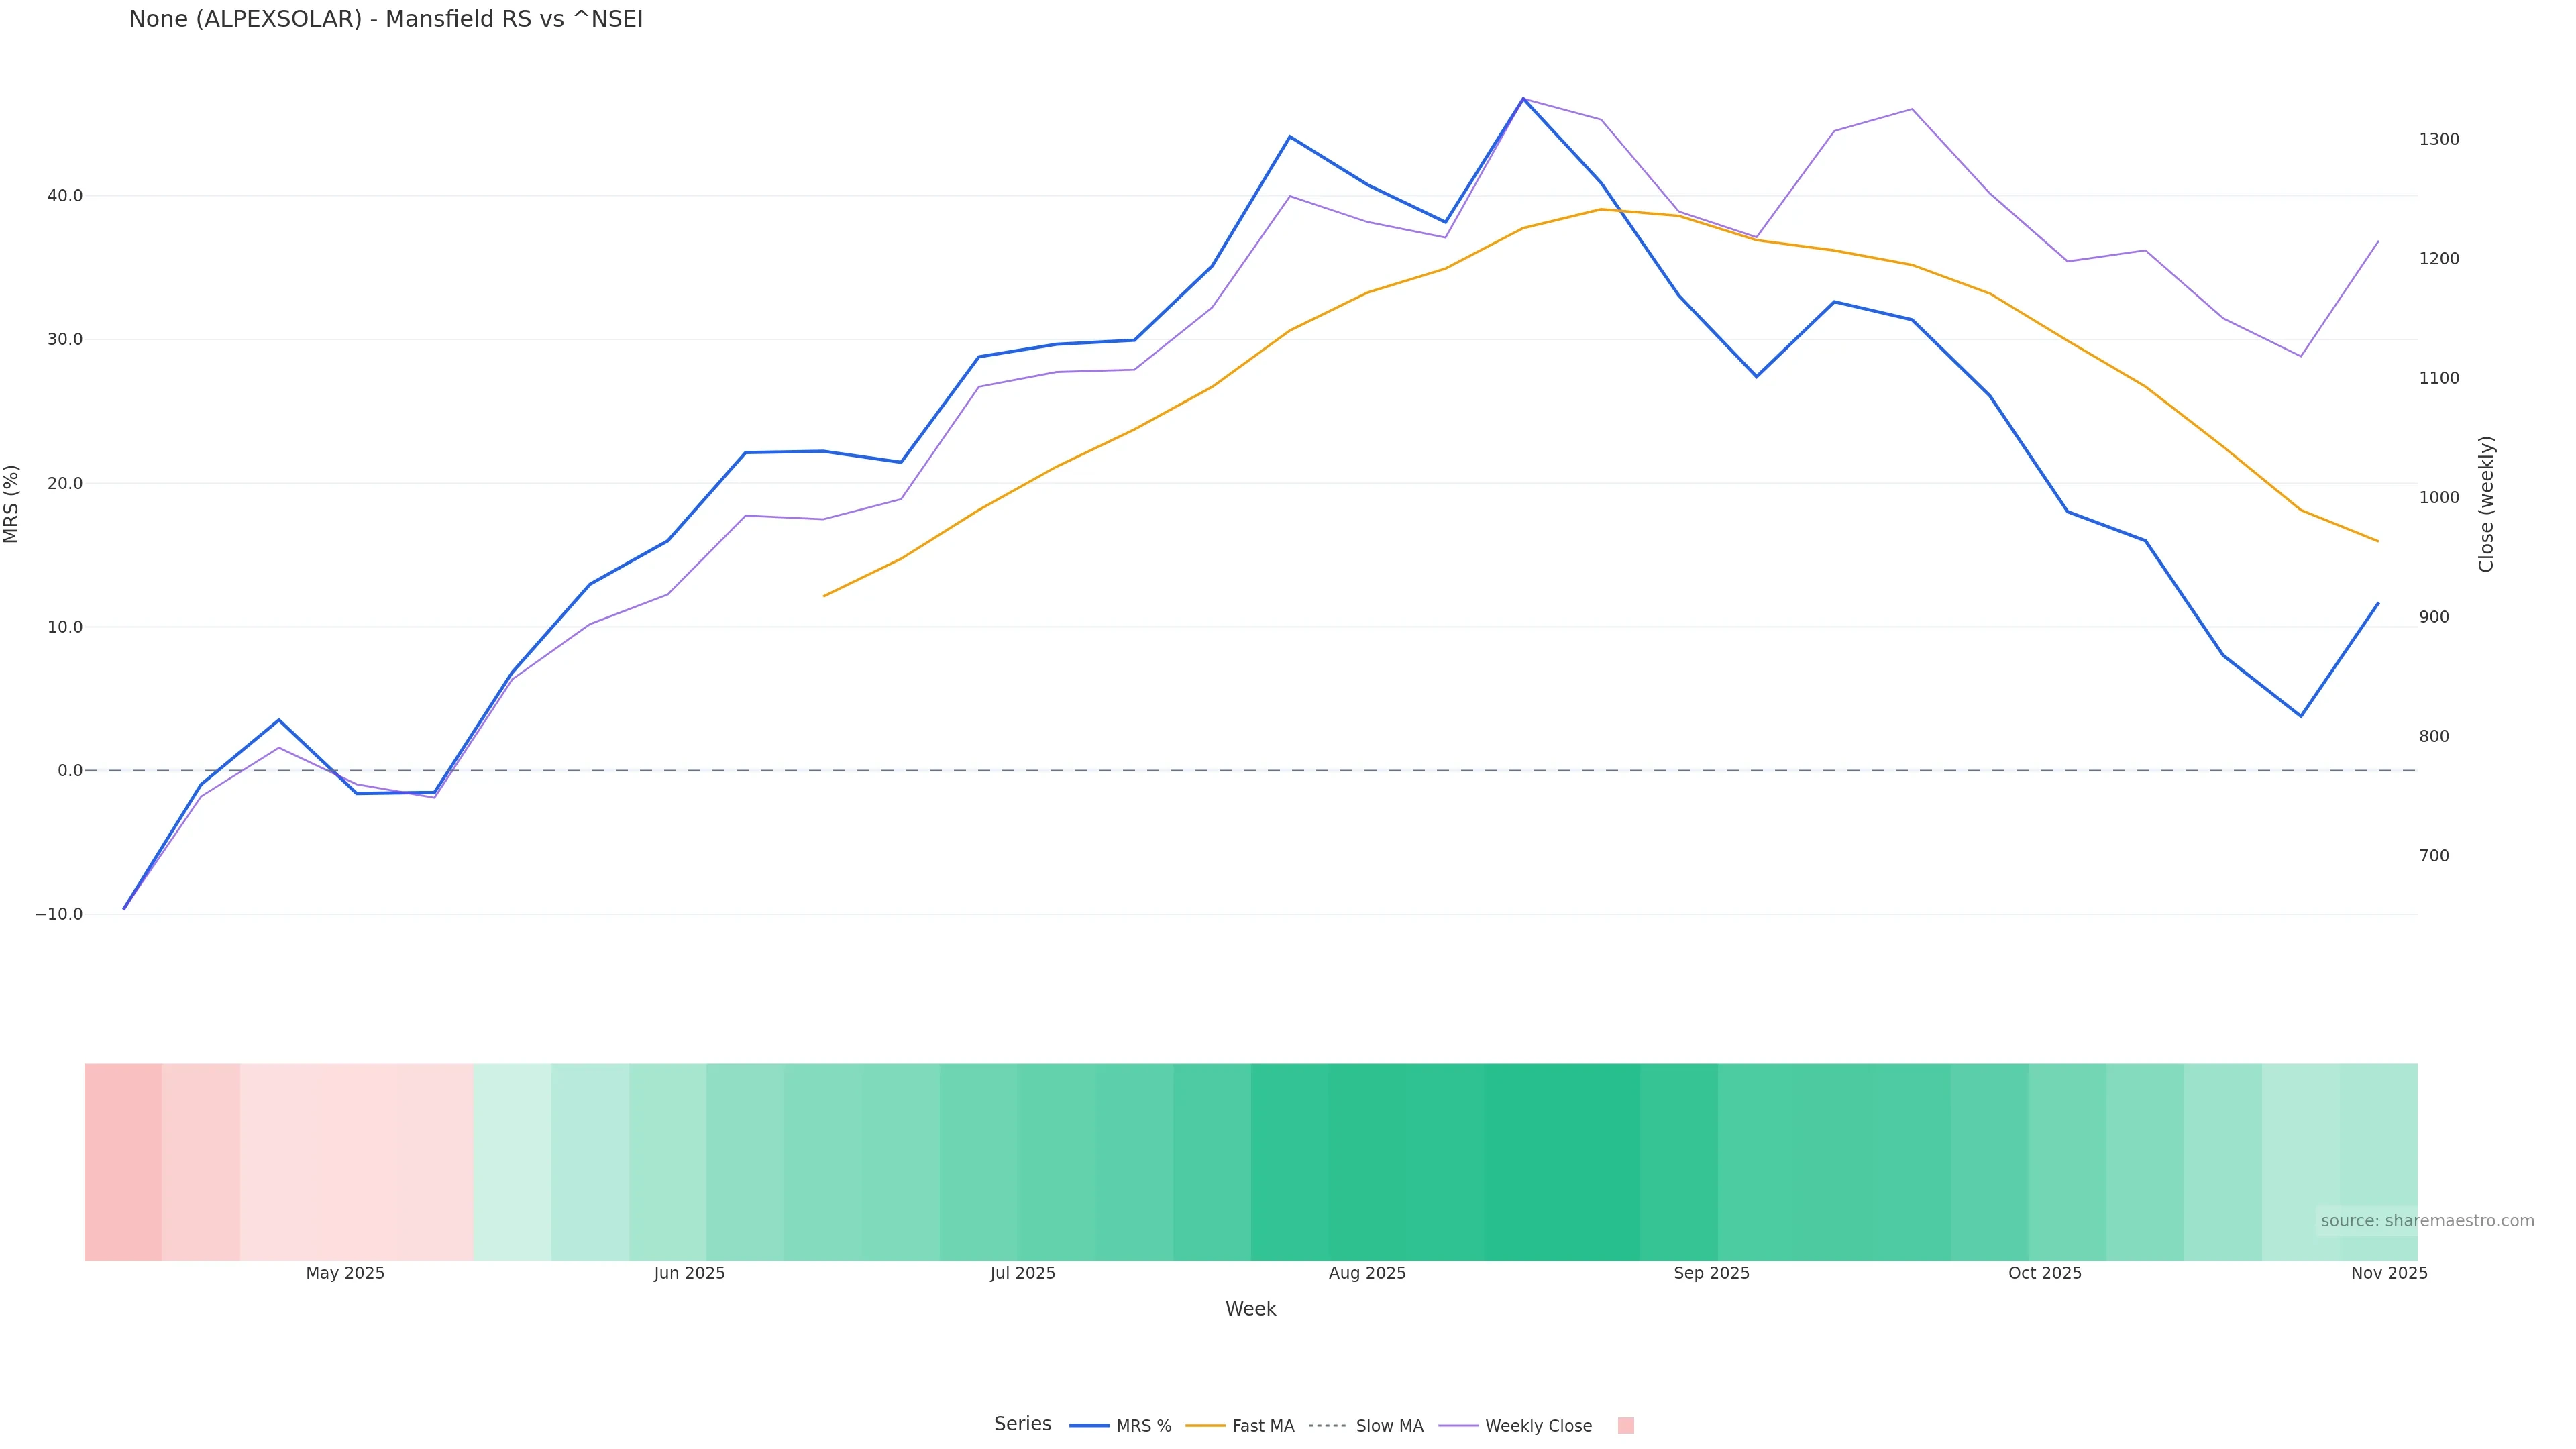Select the Aug 2025 x-axis label
The image size is (2576, 1449).
1367,1273
